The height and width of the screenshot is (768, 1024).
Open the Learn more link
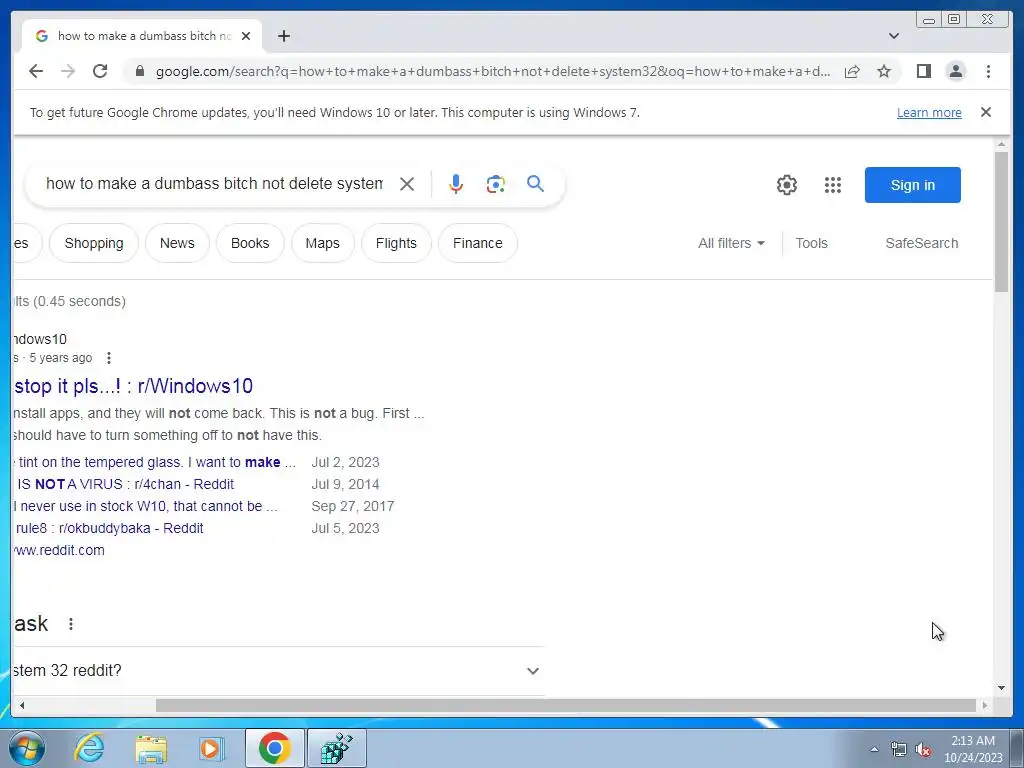pyautogui.click(x=929, y=112)
